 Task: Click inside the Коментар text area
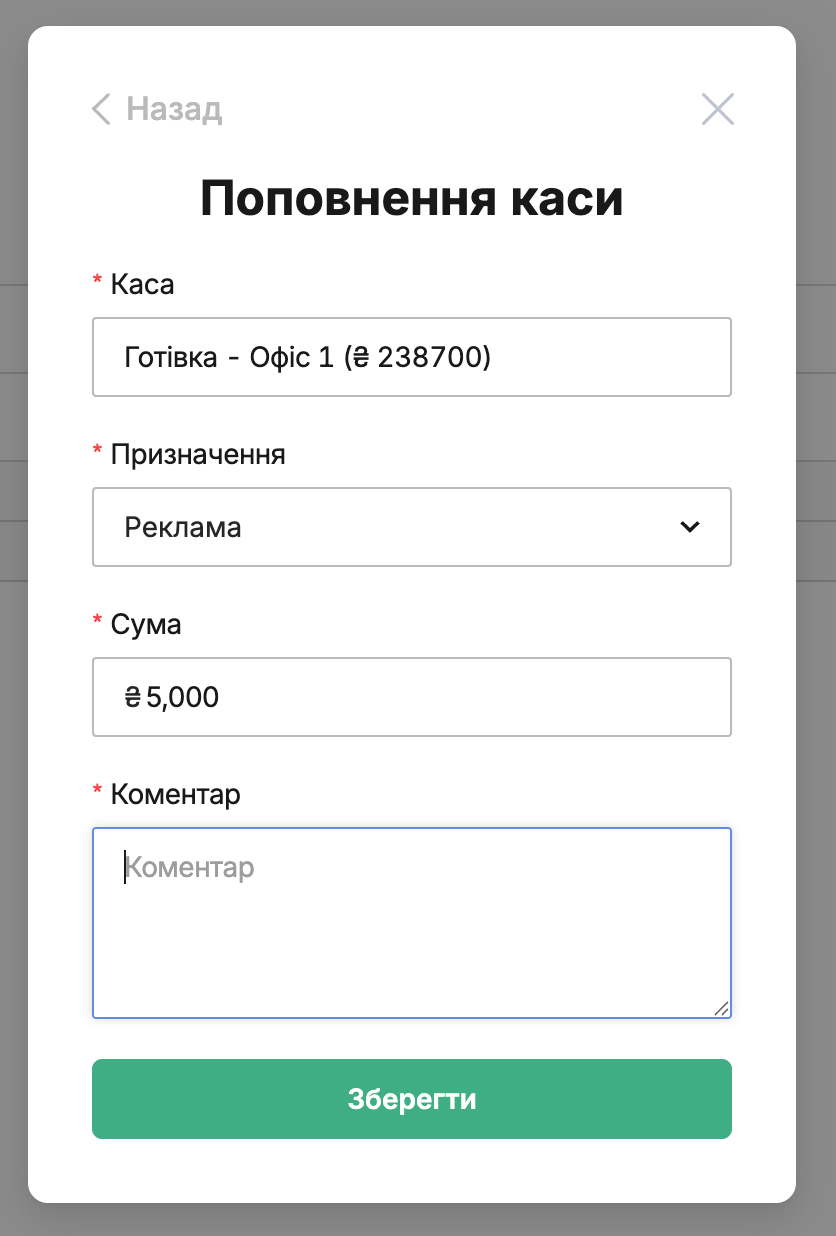coord(412,923)
